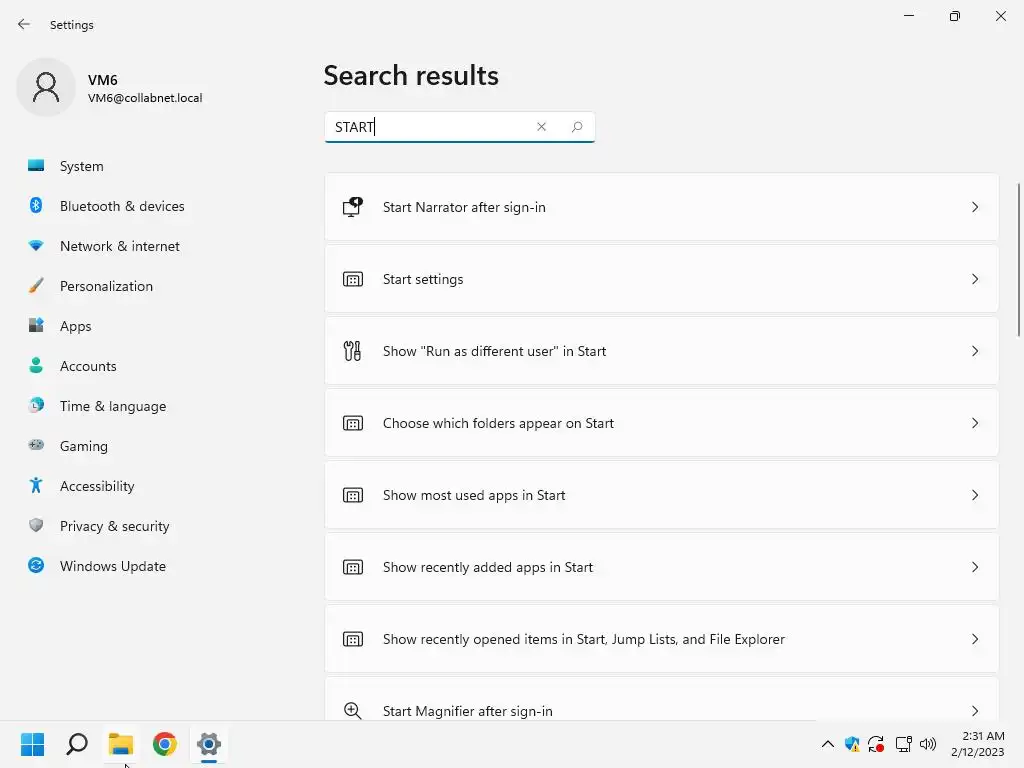Select Personalization in the sidebar

[x=106, y=286]
